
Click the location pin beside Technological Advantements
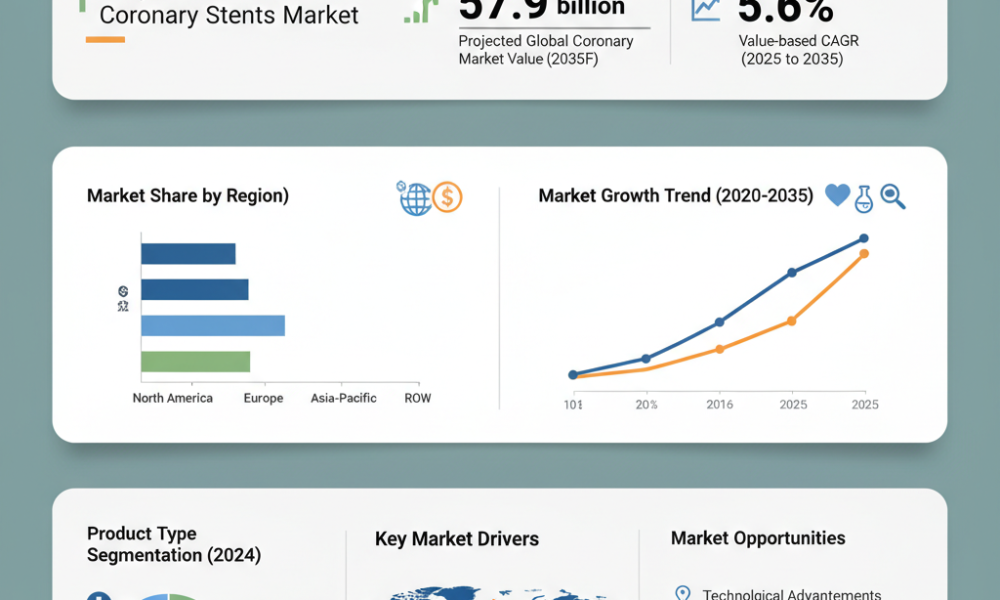click(682, 594)
